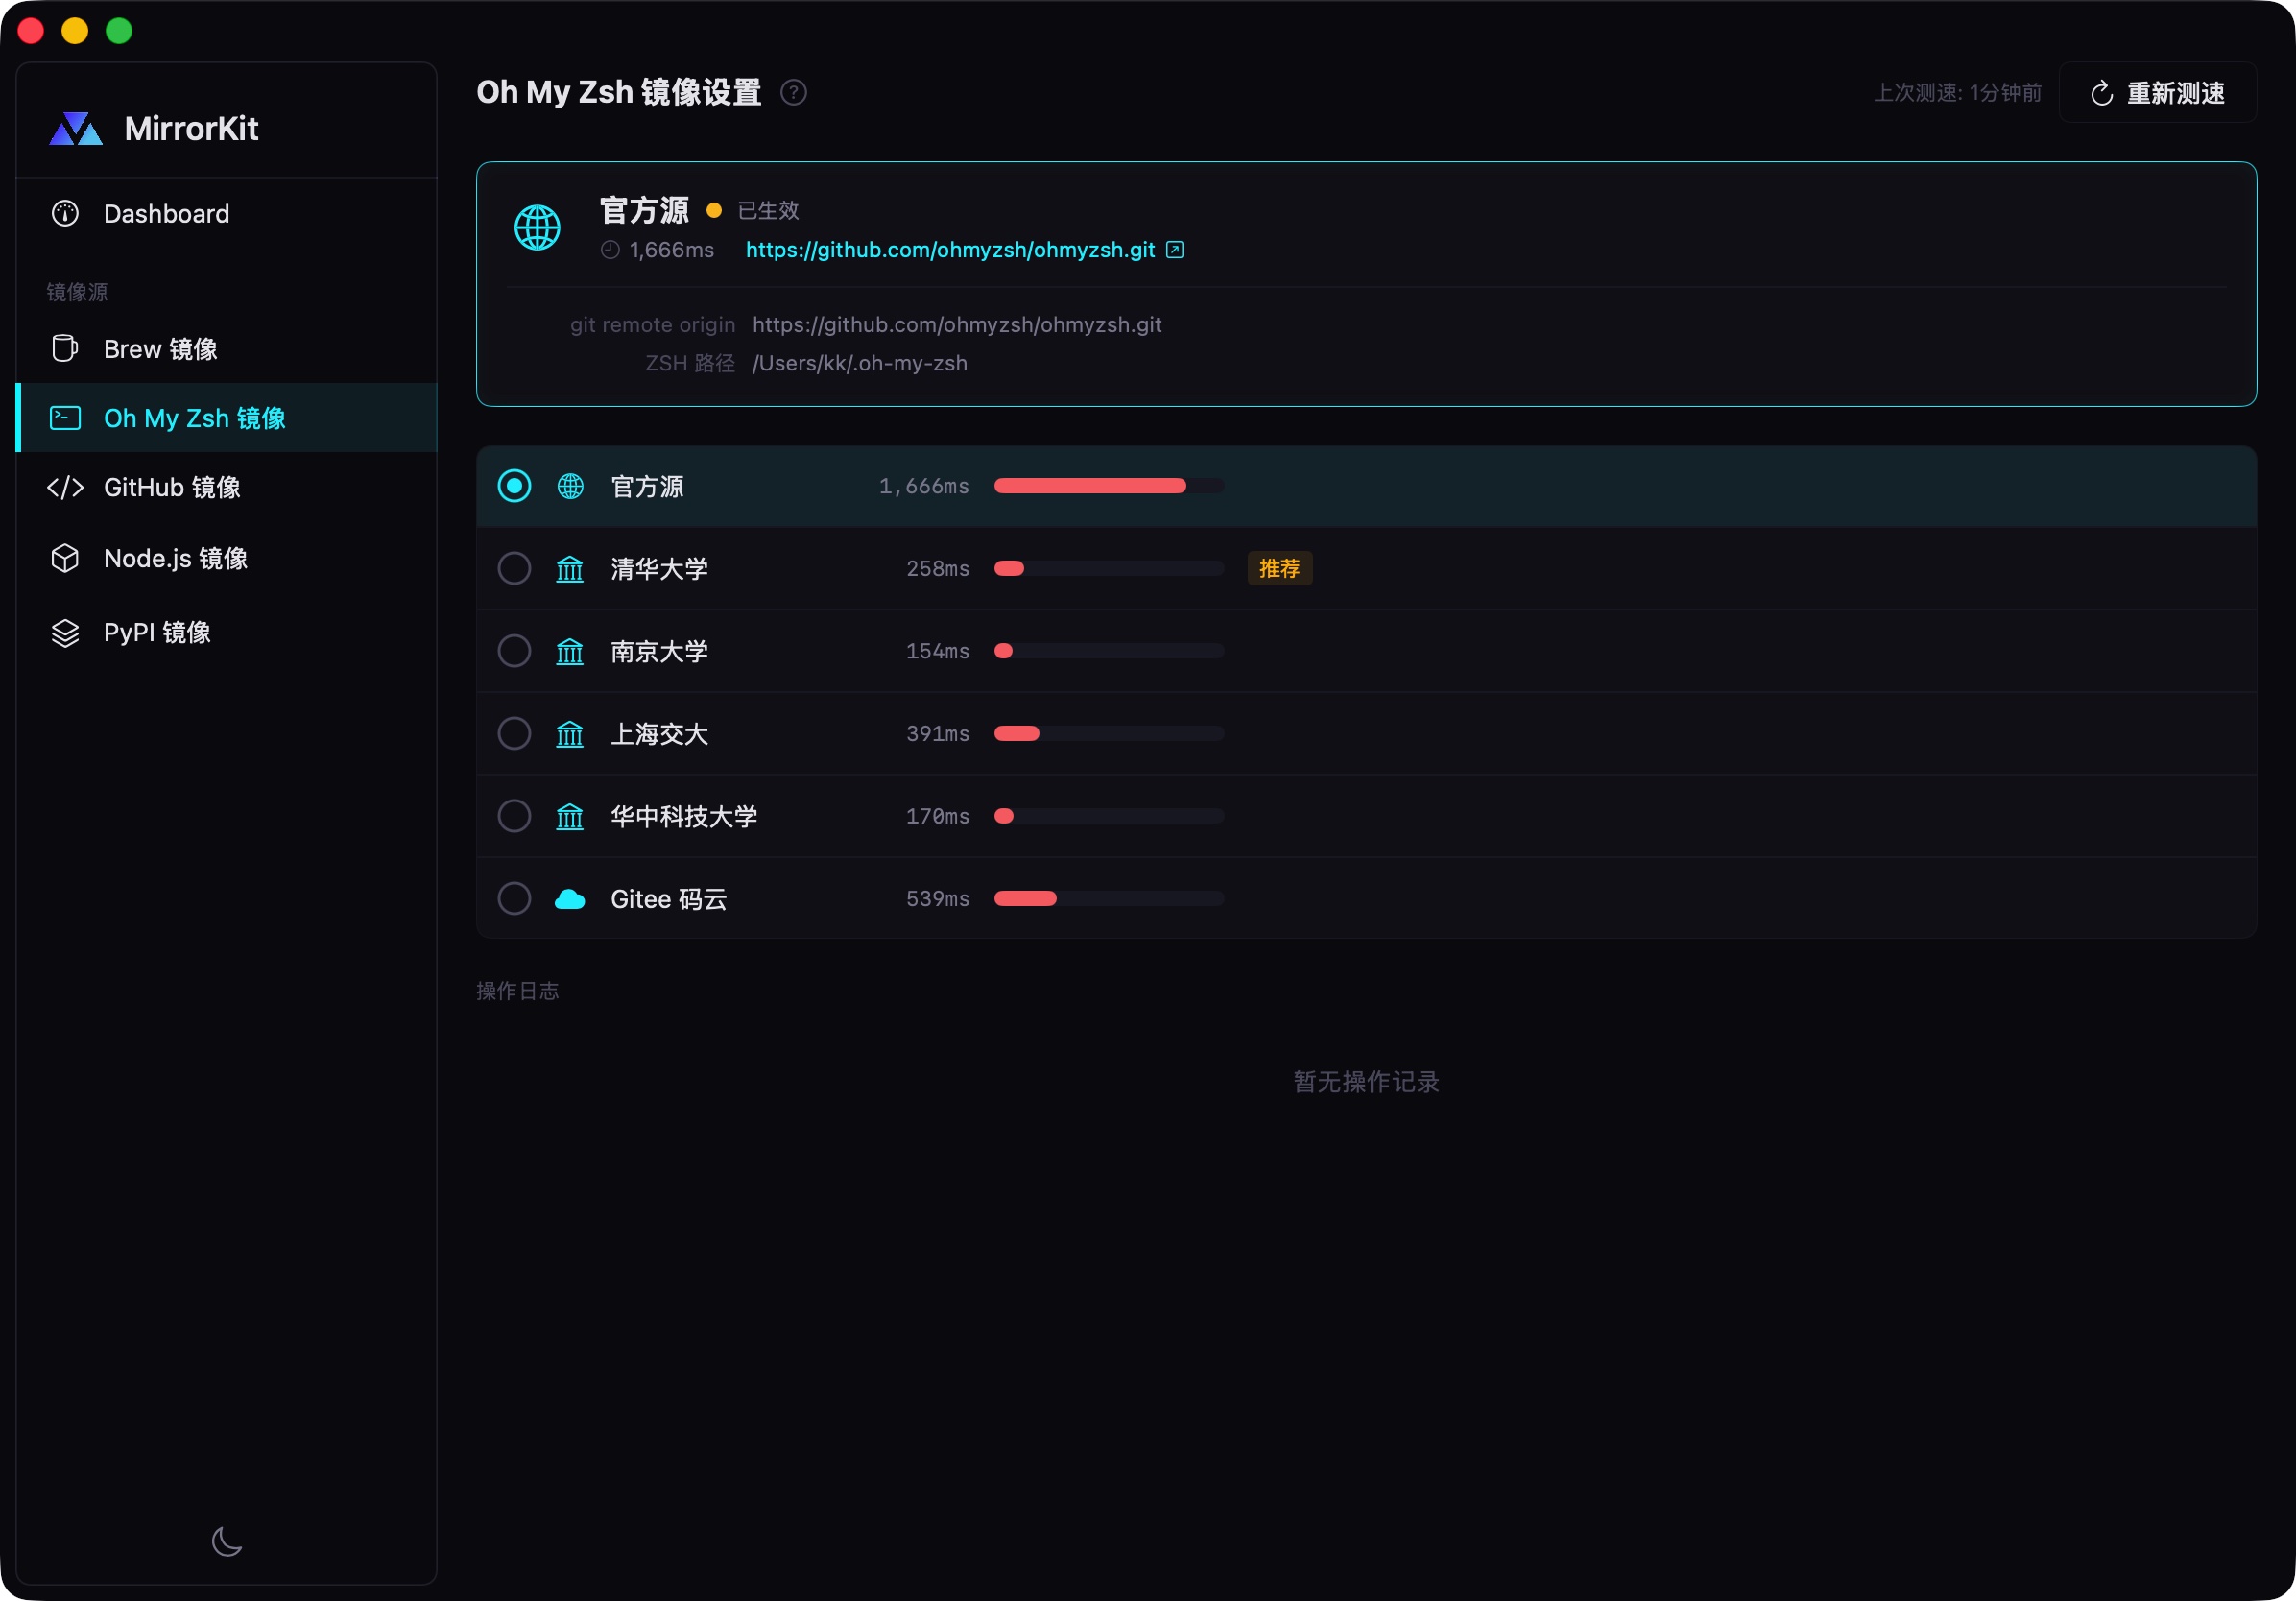Viewport: 2296px width, 1601px height.
Task: Click the 重新测速 button
Action: tap(2158, 93)
